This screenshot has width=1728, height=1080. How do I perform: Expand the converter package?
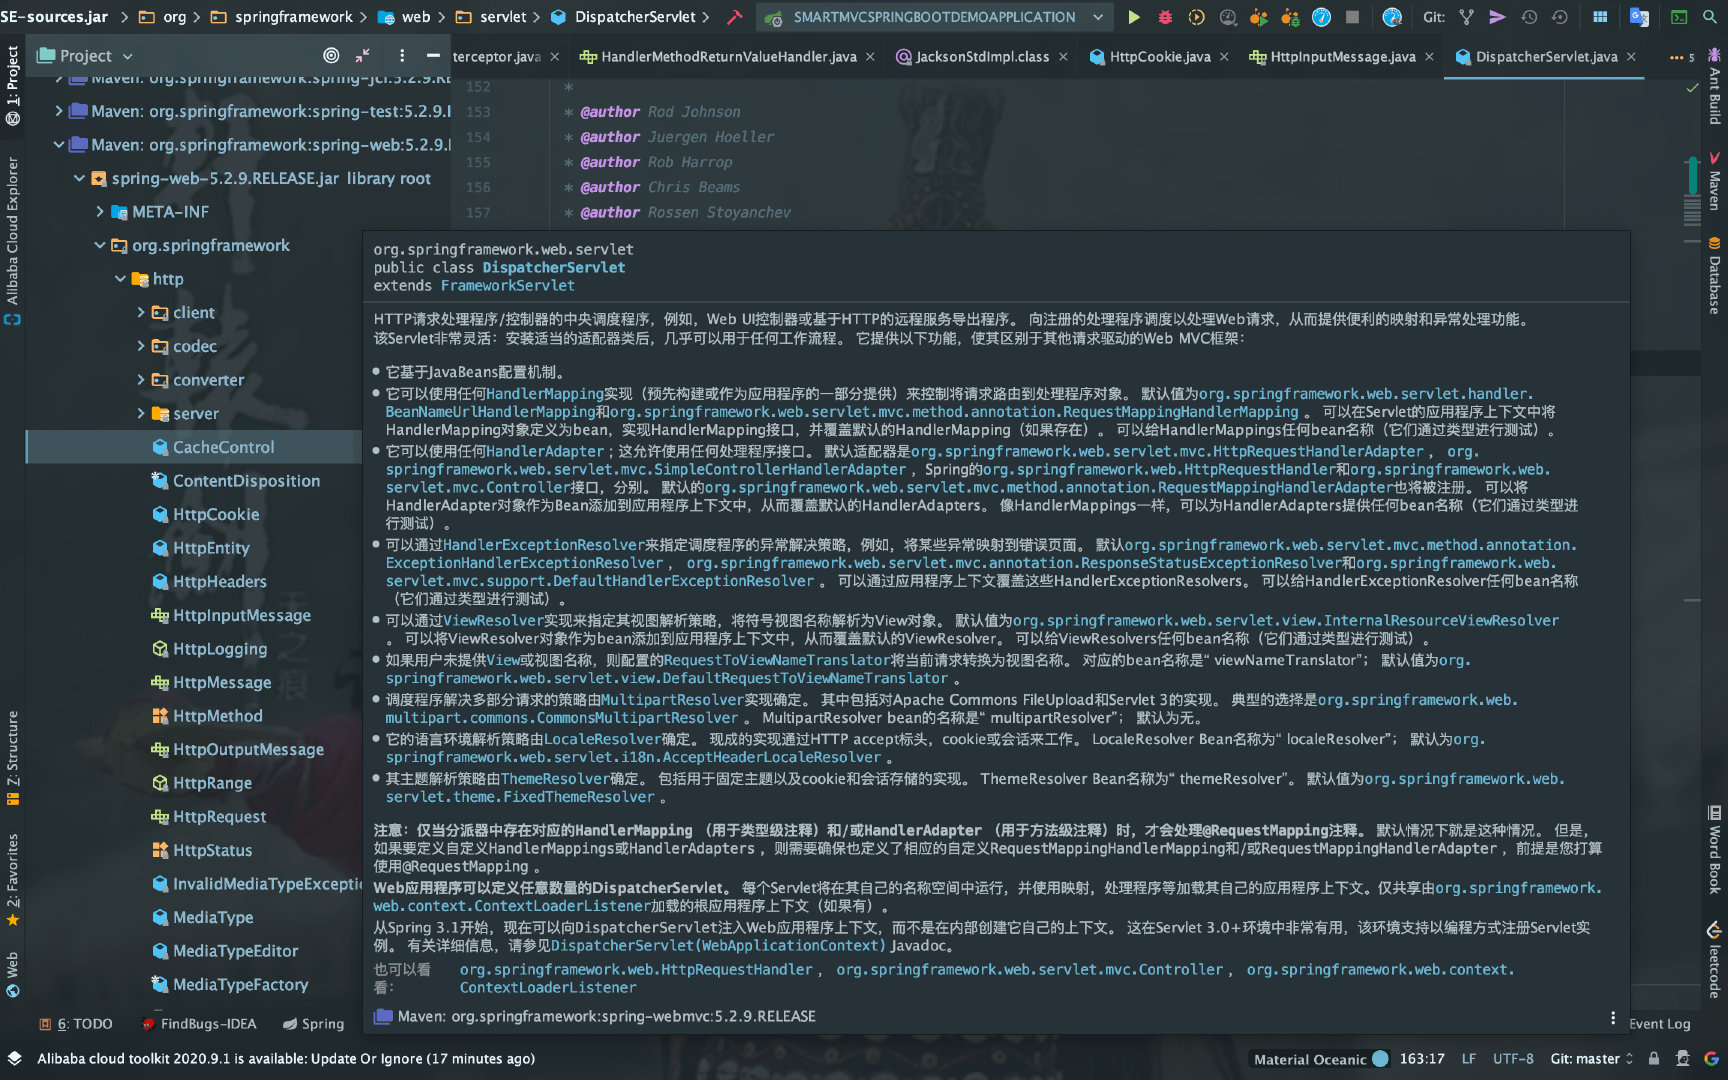(141, 380)
